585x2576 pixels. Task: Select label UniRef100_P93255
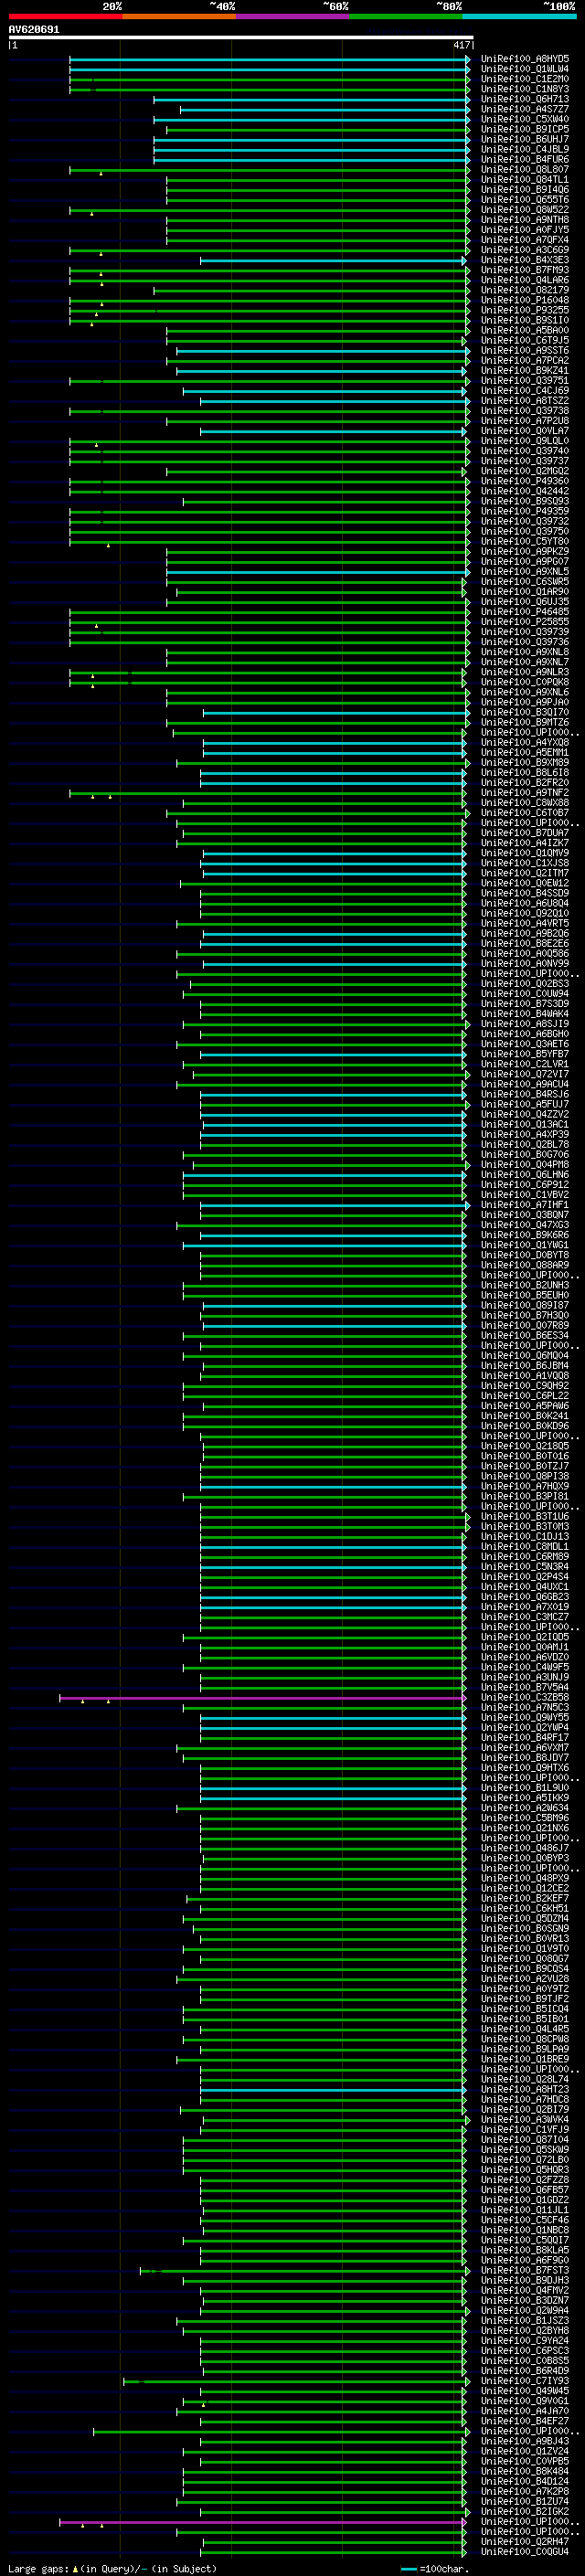click(525, 310)
